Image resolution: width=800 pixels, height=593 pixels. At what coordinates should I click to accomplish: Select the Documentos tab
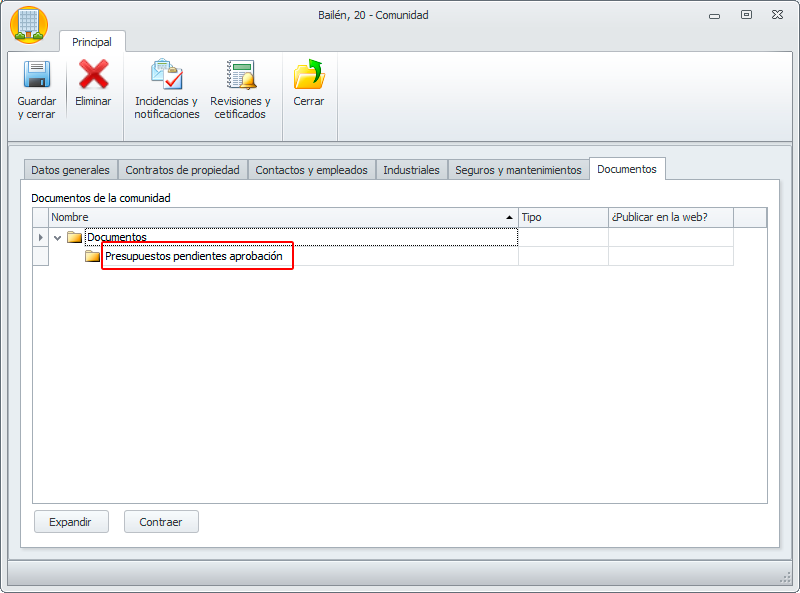[627, 169]
